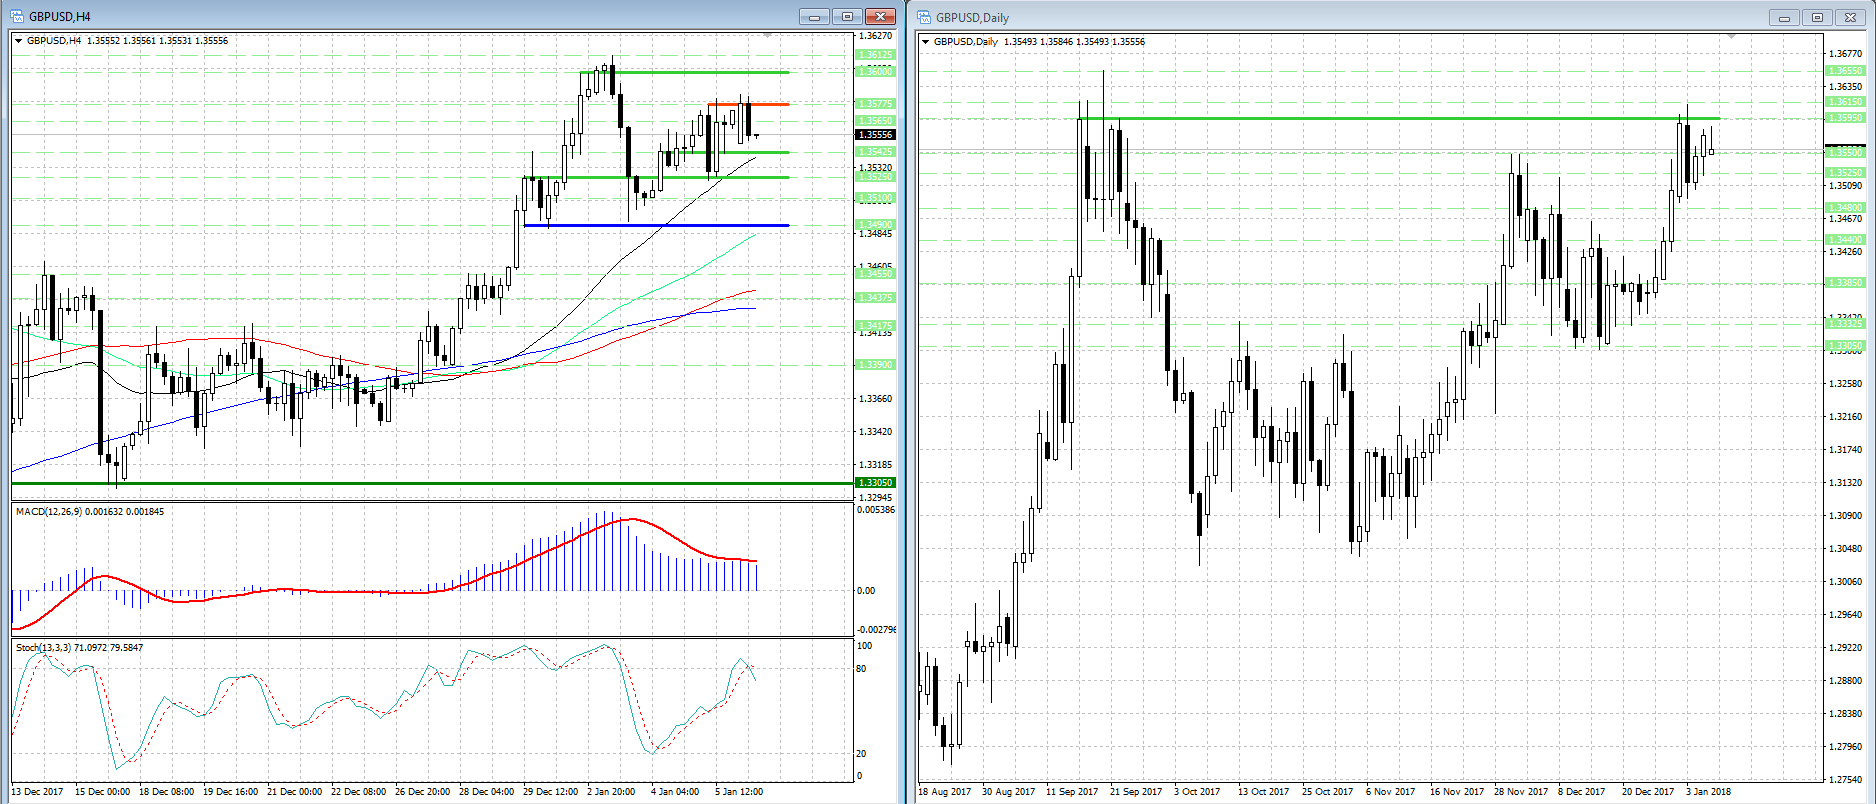
Task: Select the long green line on Daily chart
Action: [x=1400, y=119]
